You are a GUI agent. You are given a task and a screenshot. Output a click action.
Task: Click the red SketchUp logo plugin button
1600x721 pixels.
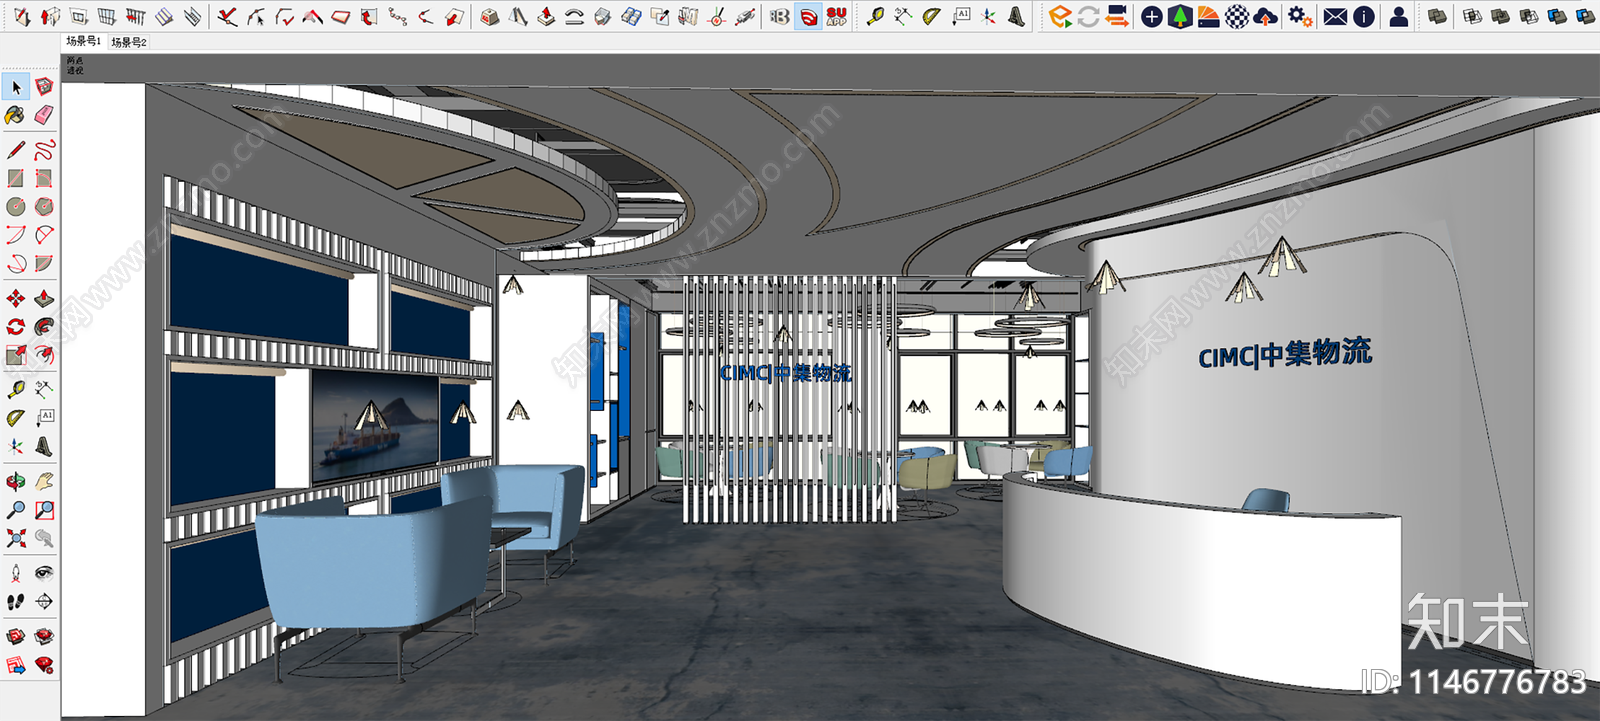pos(808,16)
